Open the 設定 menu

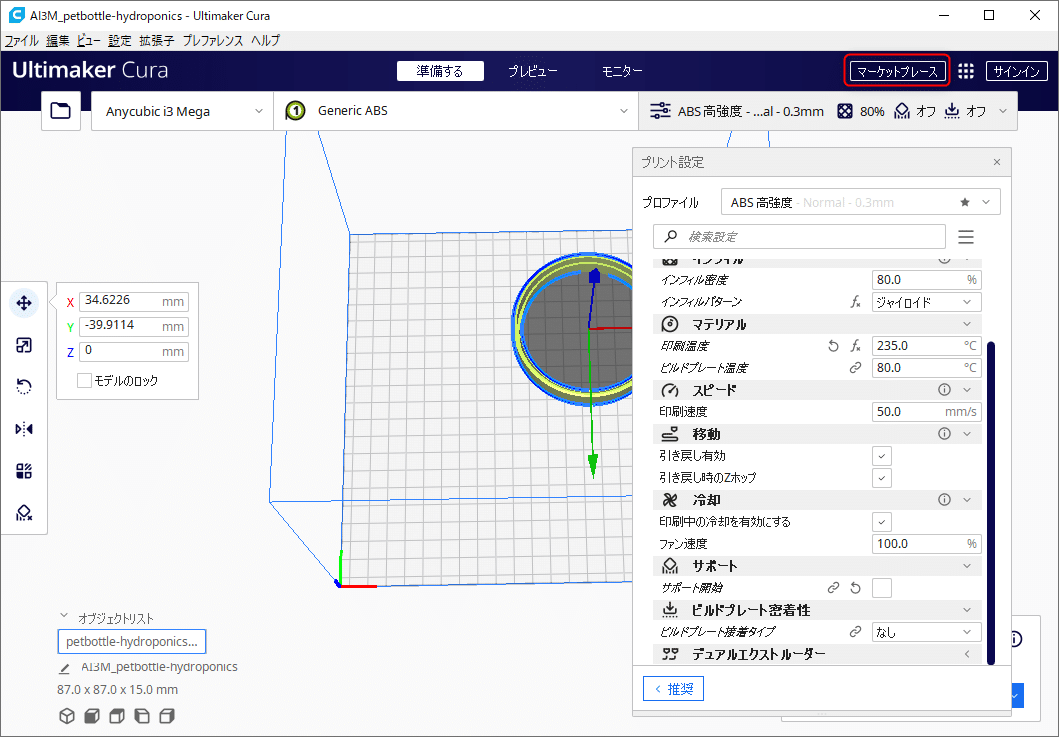click(120, 41)
